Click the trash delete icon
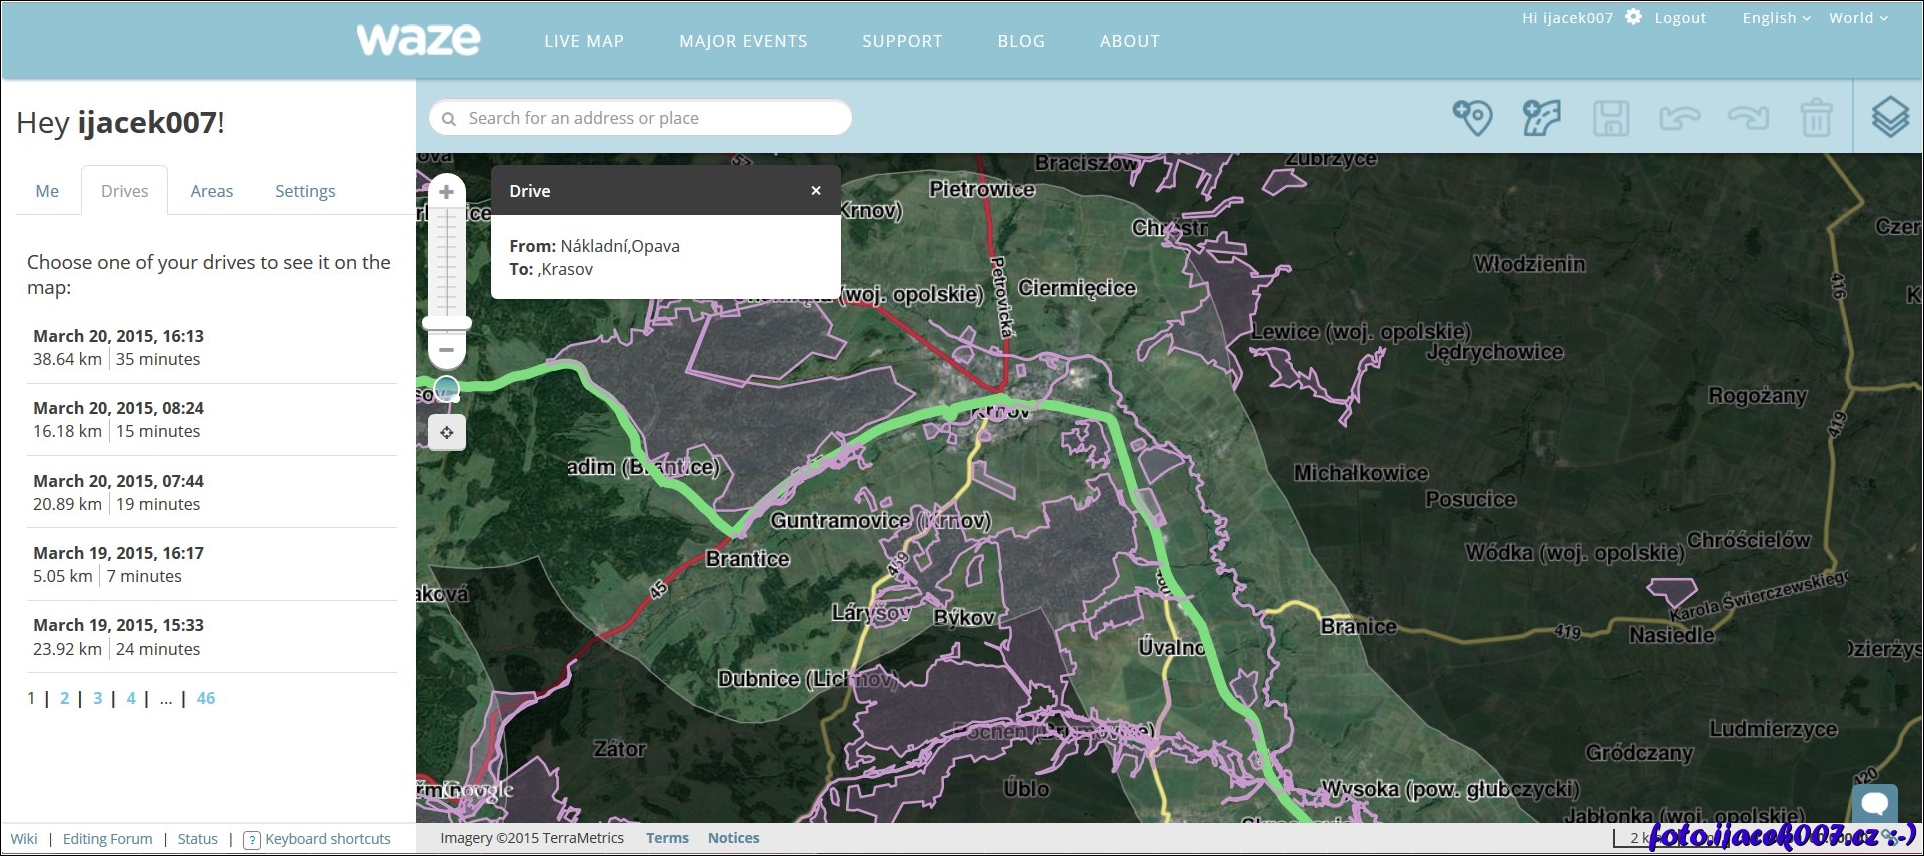The image size is (1924, 856). click(1816, 118)
